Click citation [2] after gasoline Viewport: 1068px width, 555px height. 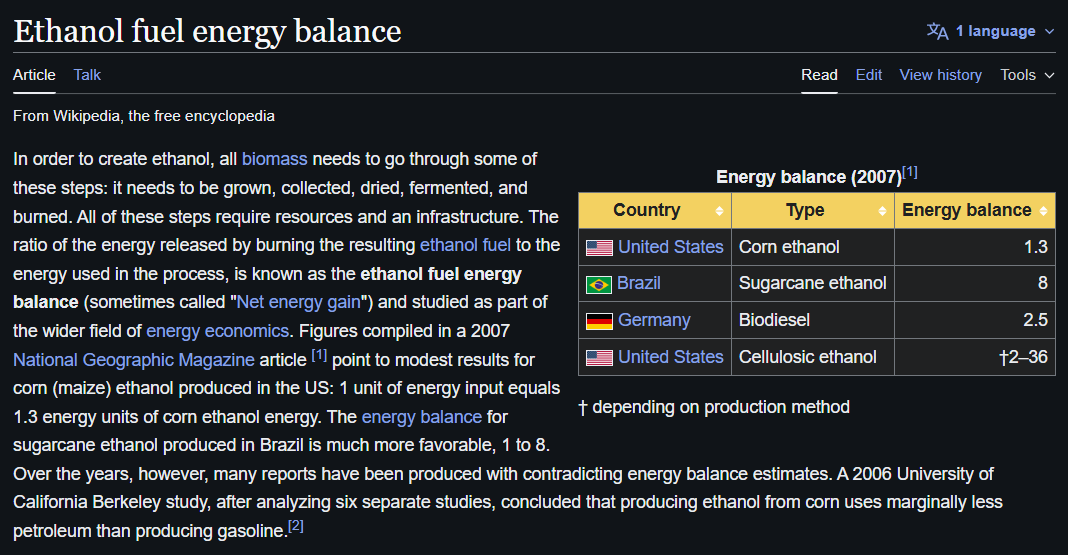pyautogui.click(x=296, y=526)
